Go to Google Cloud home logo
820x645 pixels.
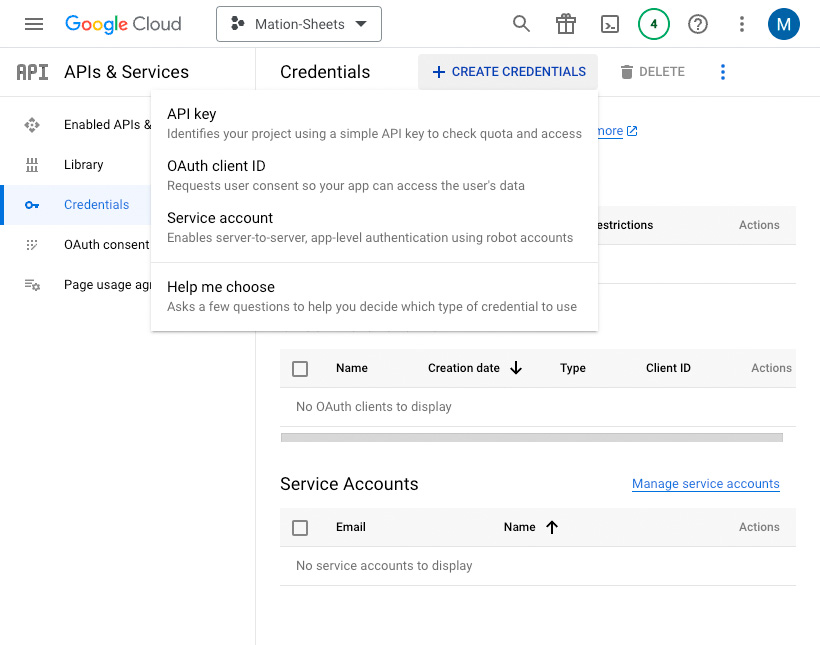(x=123, y=24)
